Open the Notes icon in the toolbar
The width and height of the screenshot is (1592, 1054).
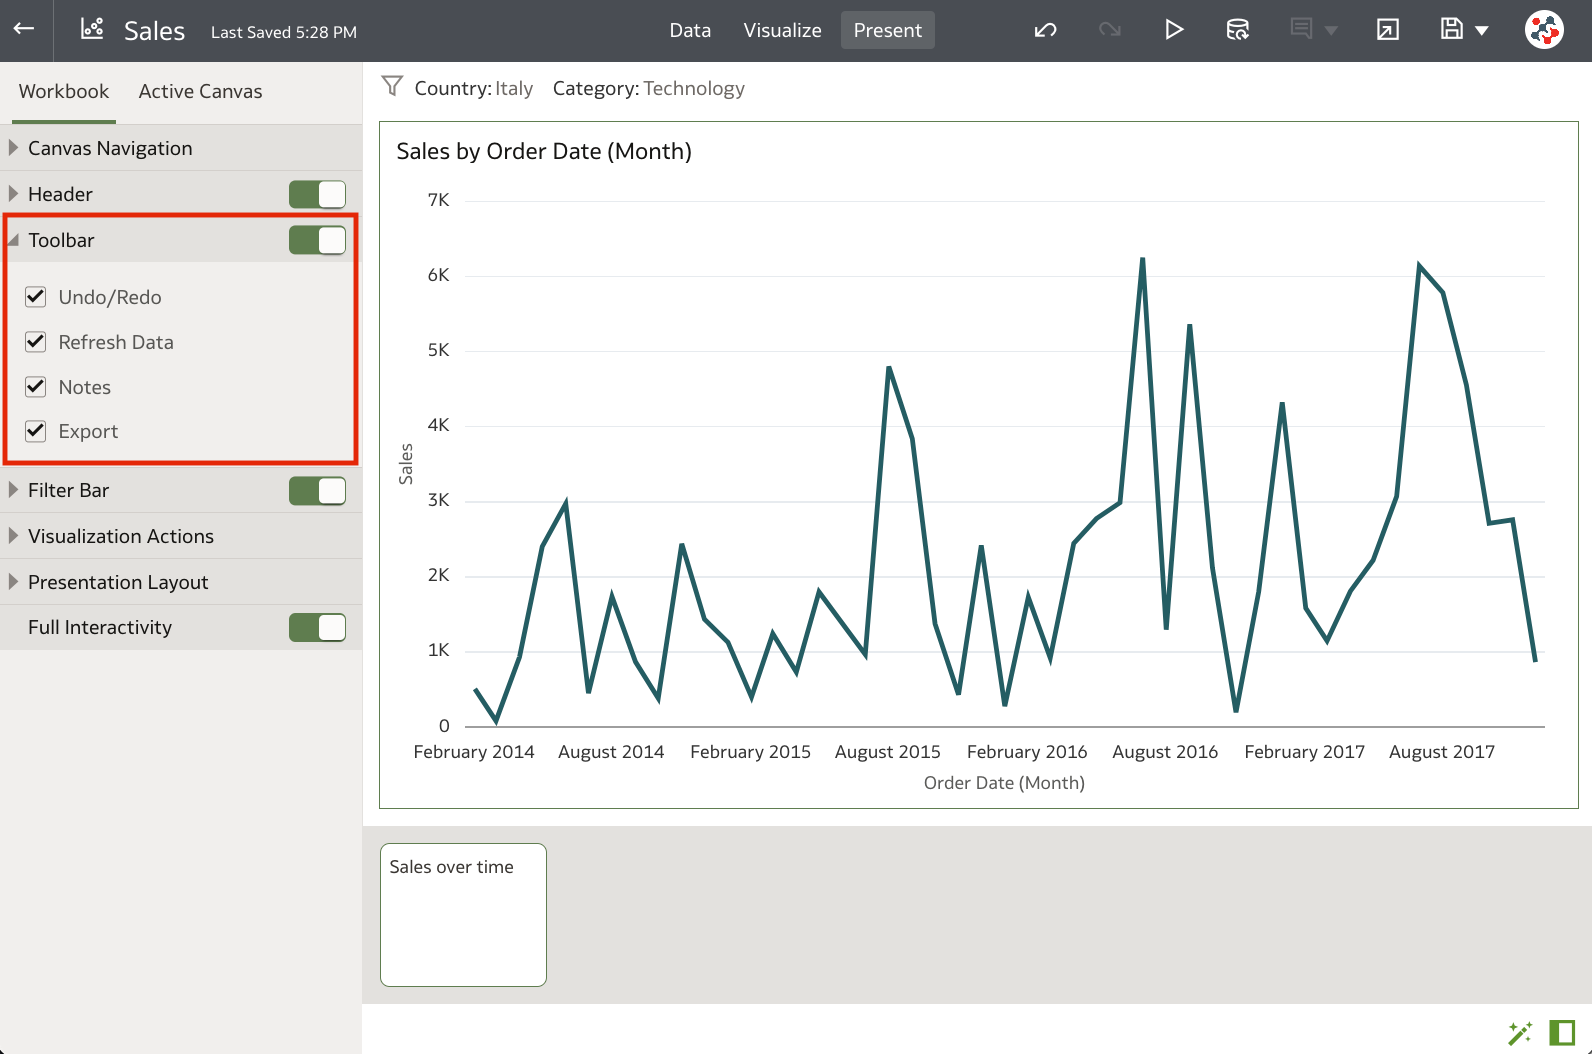coord(1301,29)
